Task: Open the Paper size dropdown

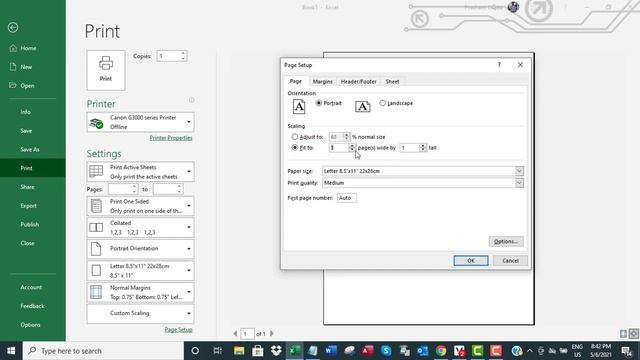Action: click(519, 171)
